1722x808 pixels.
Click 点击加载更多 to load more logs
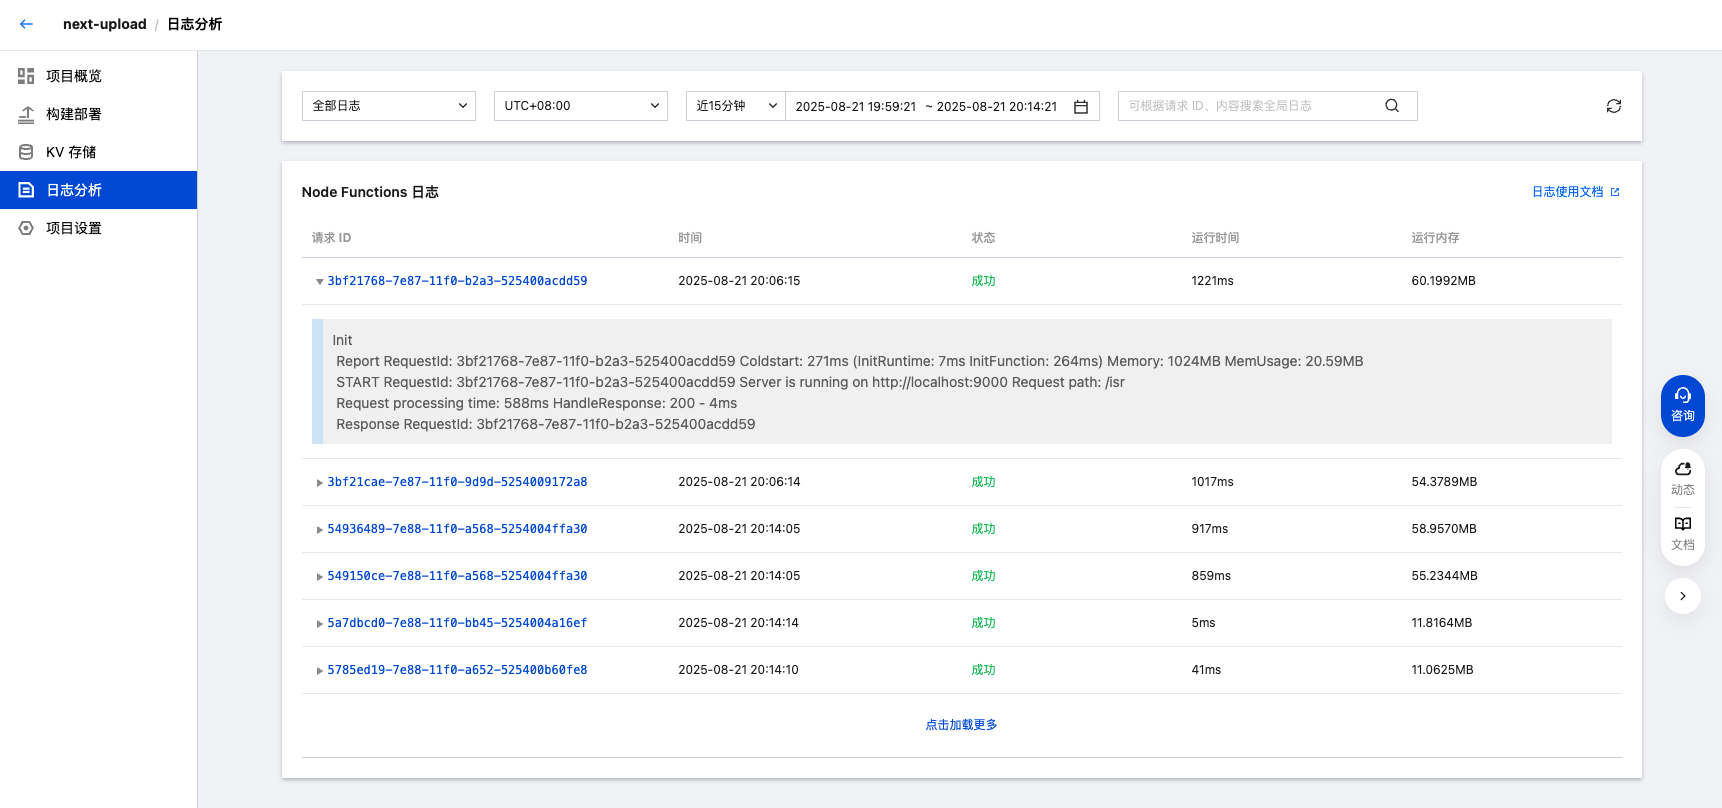(961, 725)
